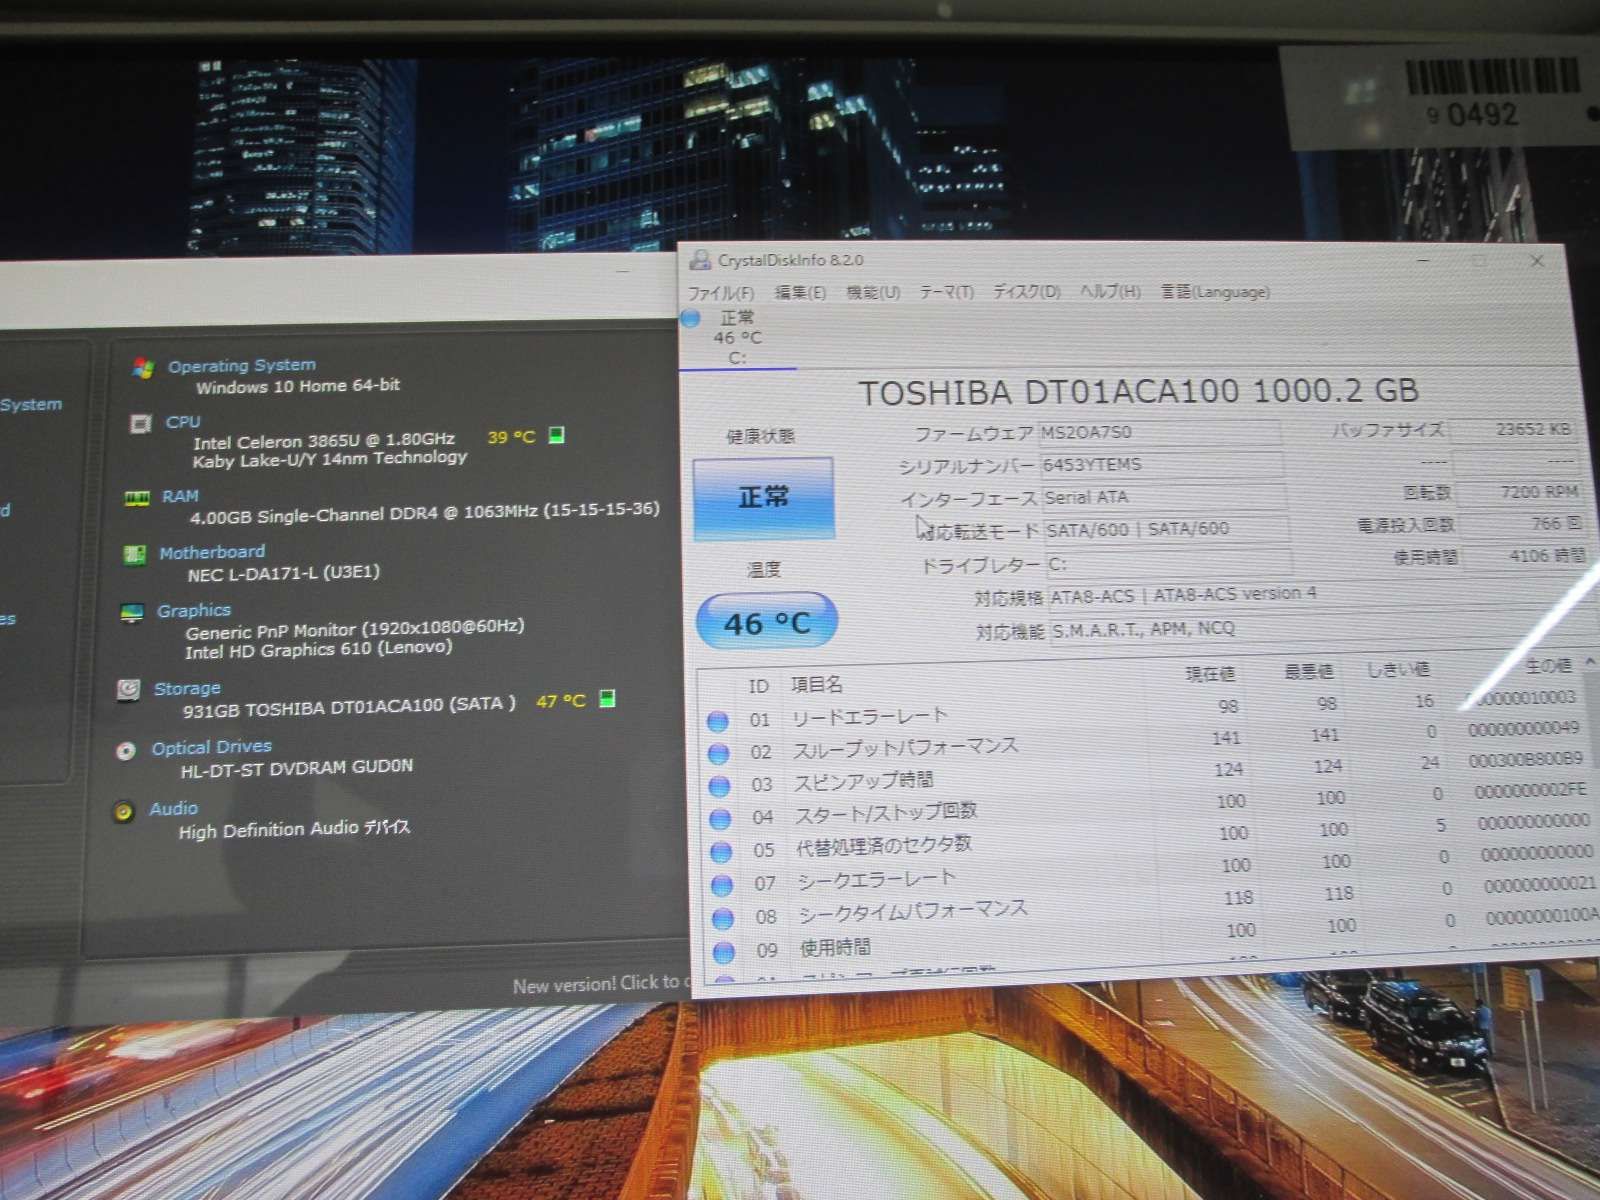Open the ヘルプ(H) menu
Image resolution: width=1600 pixels, height=1200 pixels.
tap(1110, 292)
